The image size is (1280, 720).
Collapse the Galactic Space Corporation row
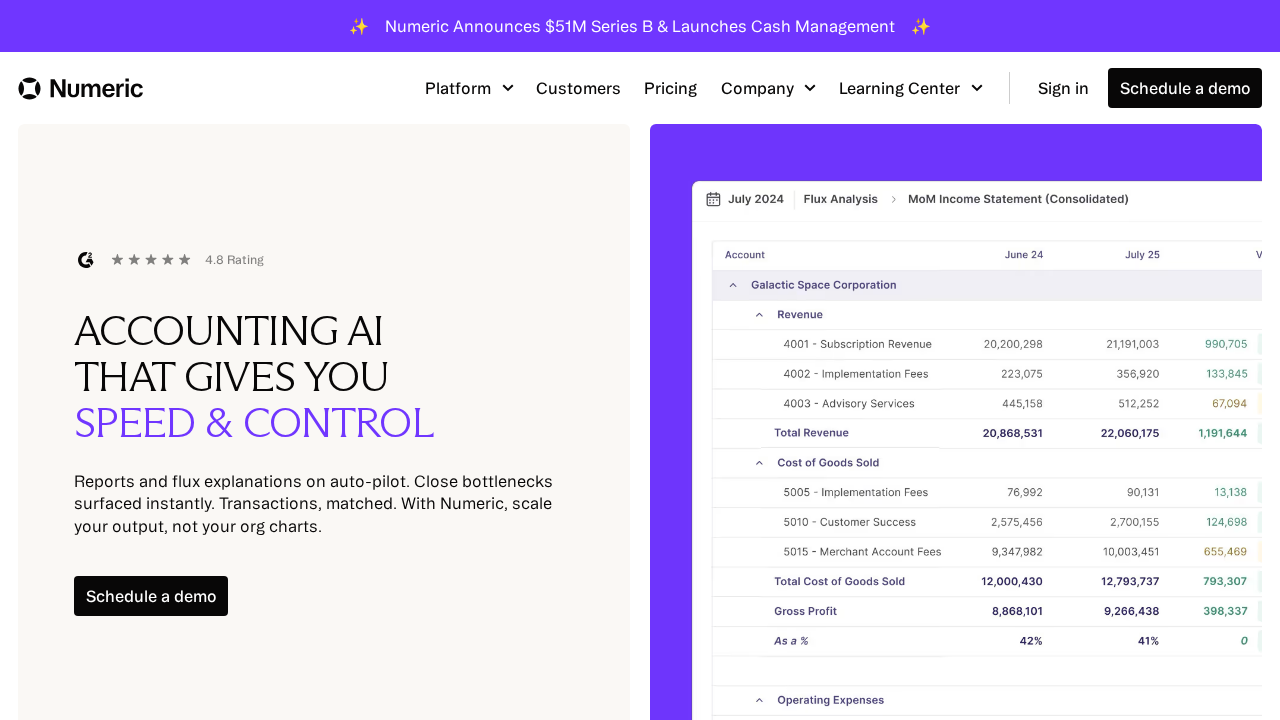point(733,285)
